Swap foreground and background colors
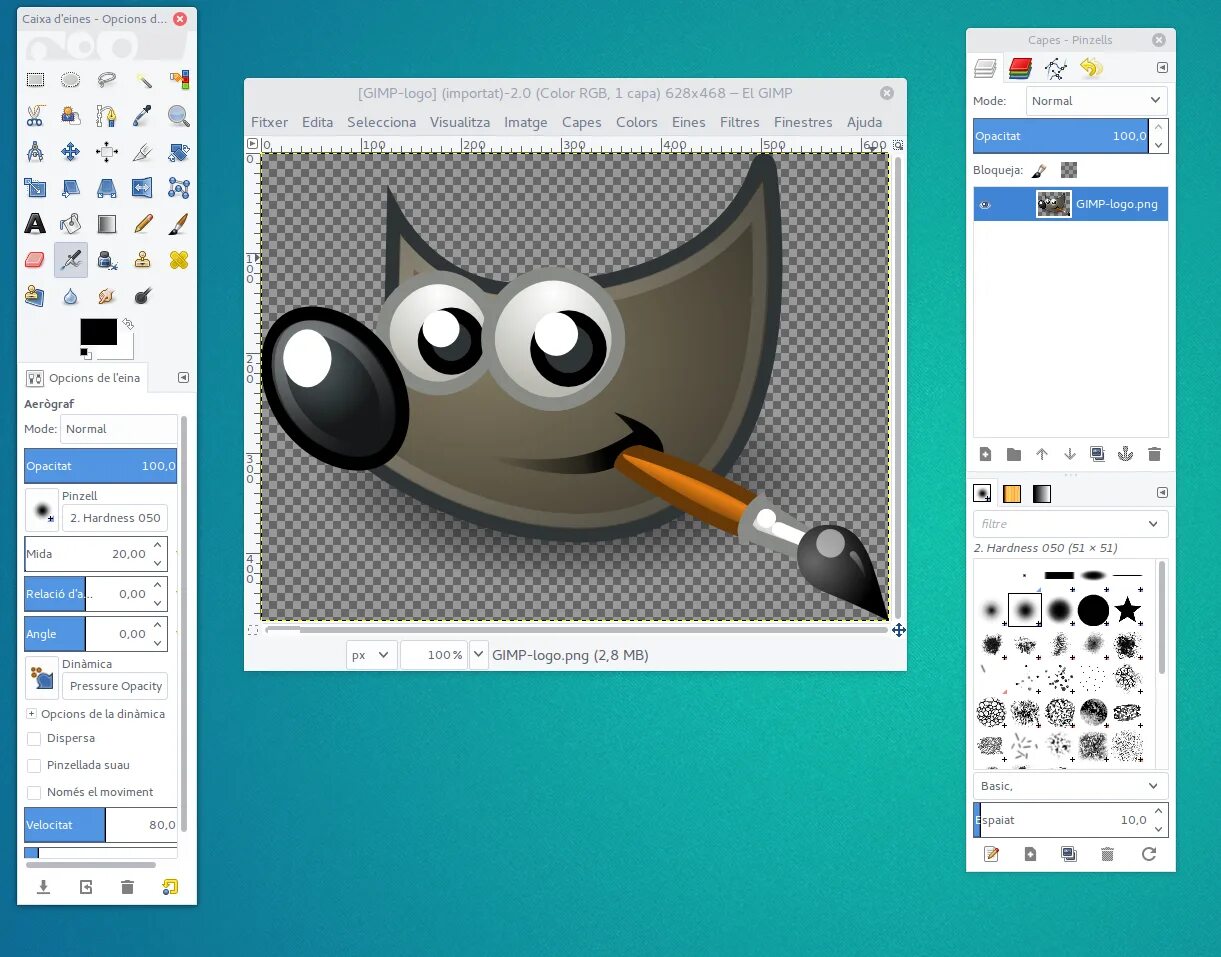 (x=128, y=324)
